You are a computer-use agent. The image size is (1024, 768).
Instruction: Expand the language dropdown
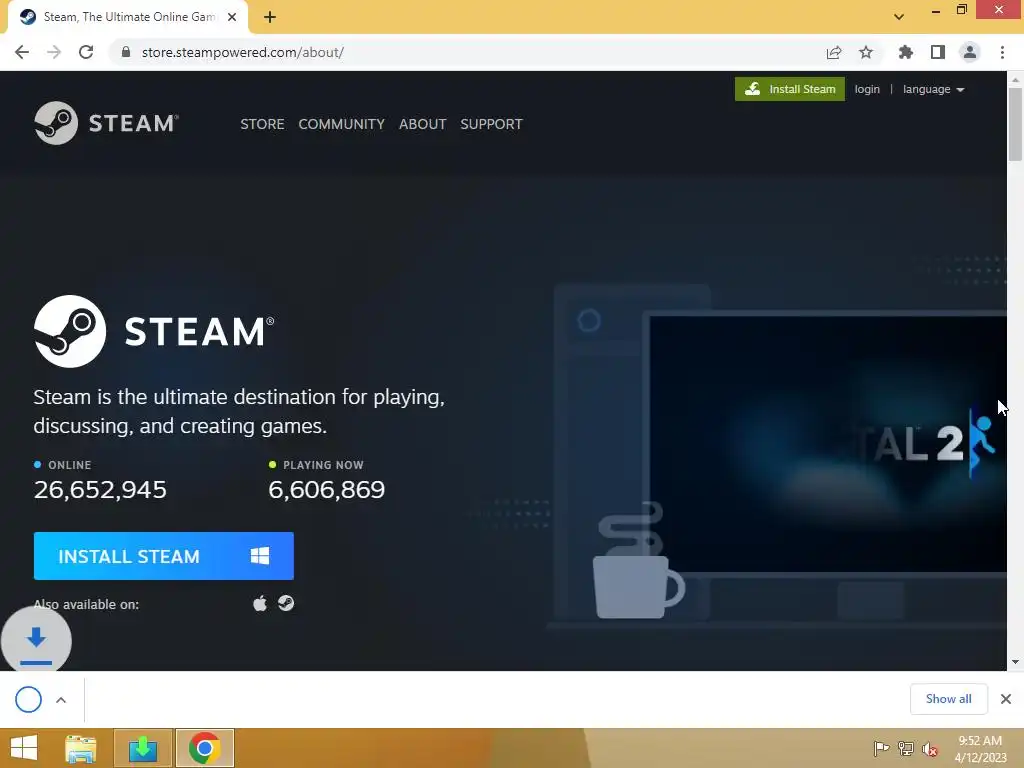pyautogui.click(x=933, y=89)
